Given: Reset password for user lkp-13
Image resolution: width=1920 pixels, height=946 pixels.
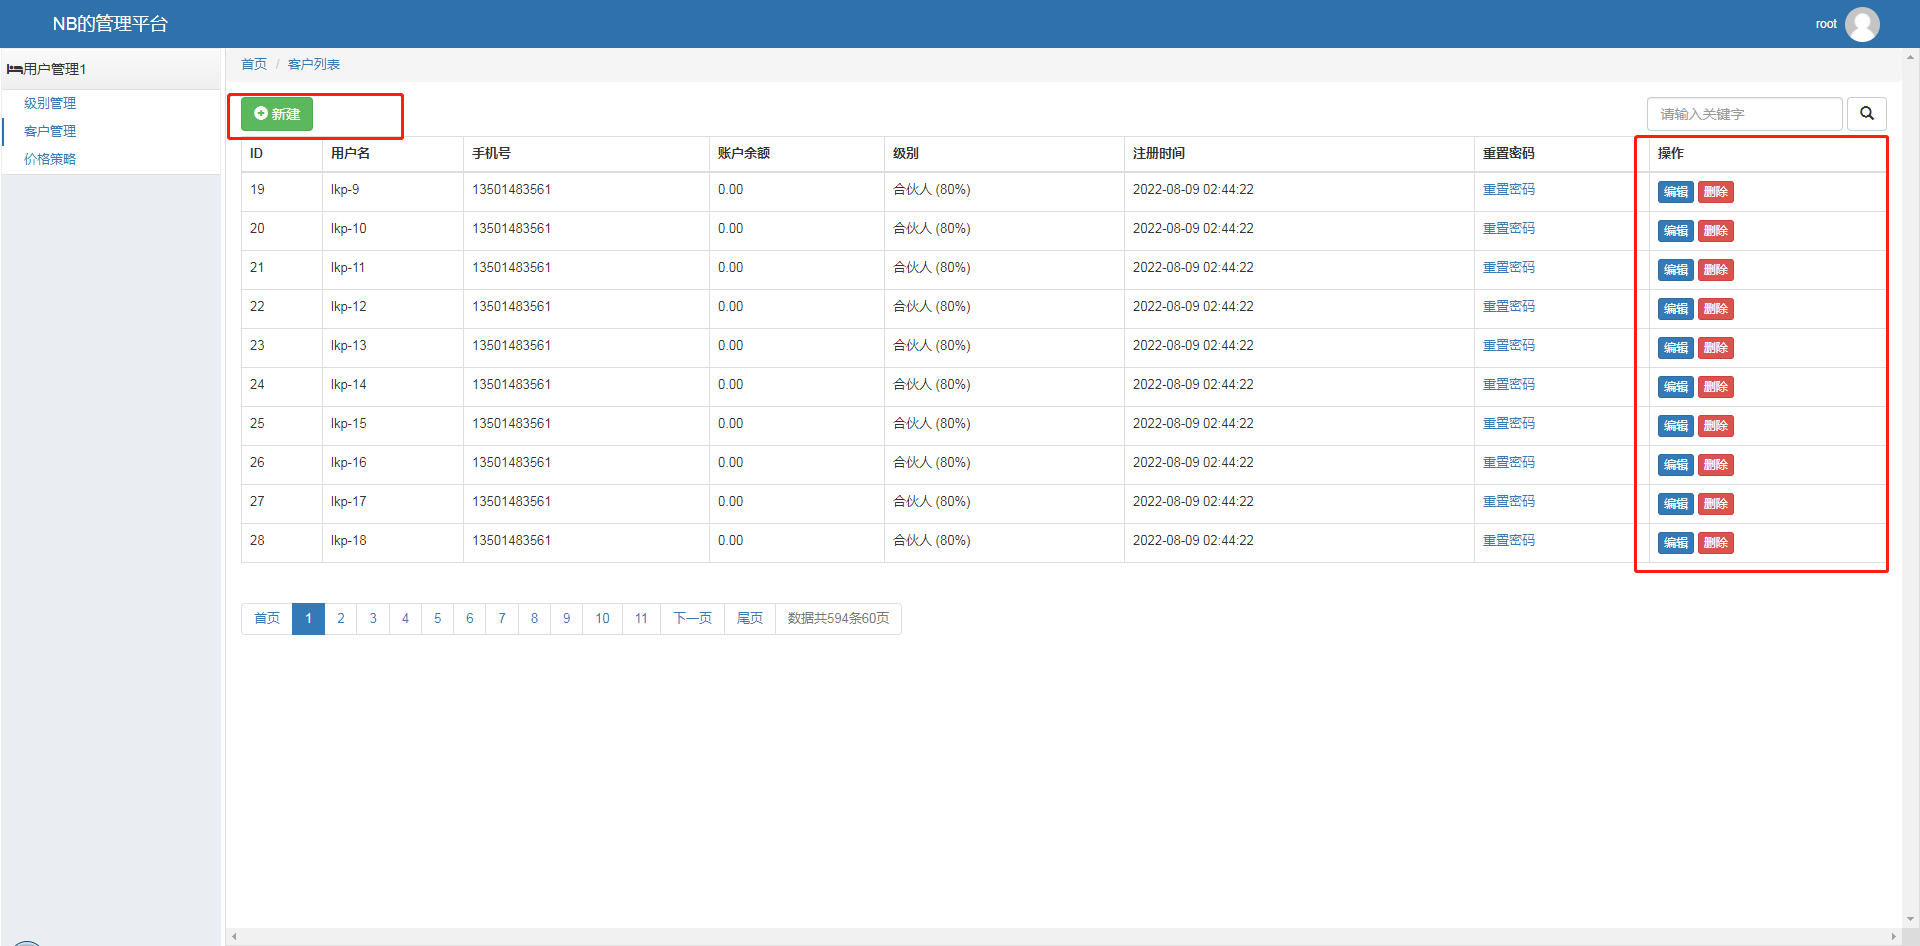Looking at the screenshot, I should coord(1508,345).
